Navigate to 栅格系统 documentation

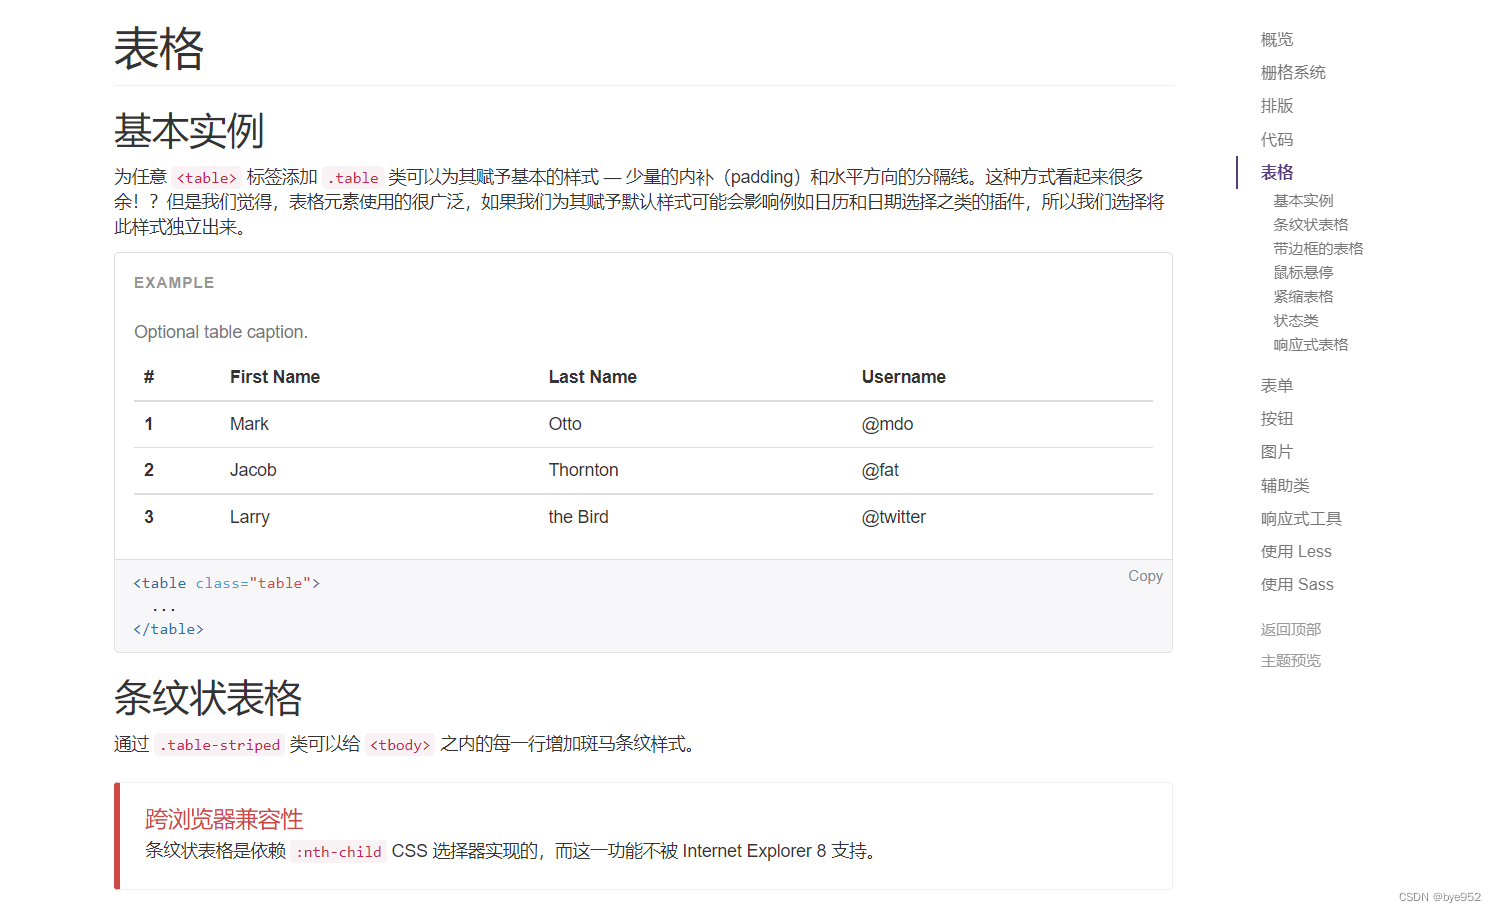tap(1292, 72)
